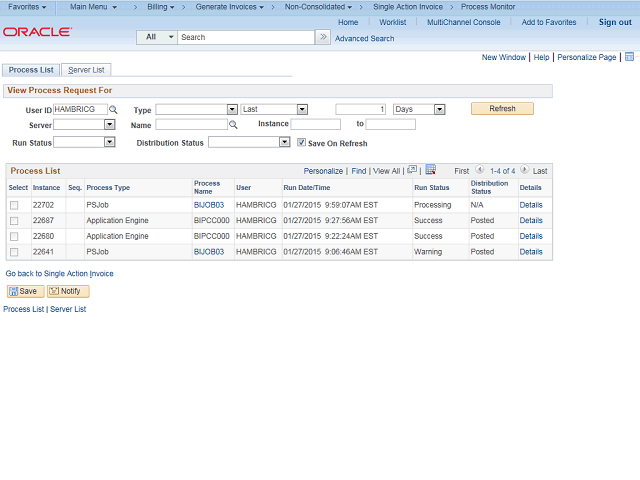
Task: Click Find link in Process List grid
Action: [359, 171]
